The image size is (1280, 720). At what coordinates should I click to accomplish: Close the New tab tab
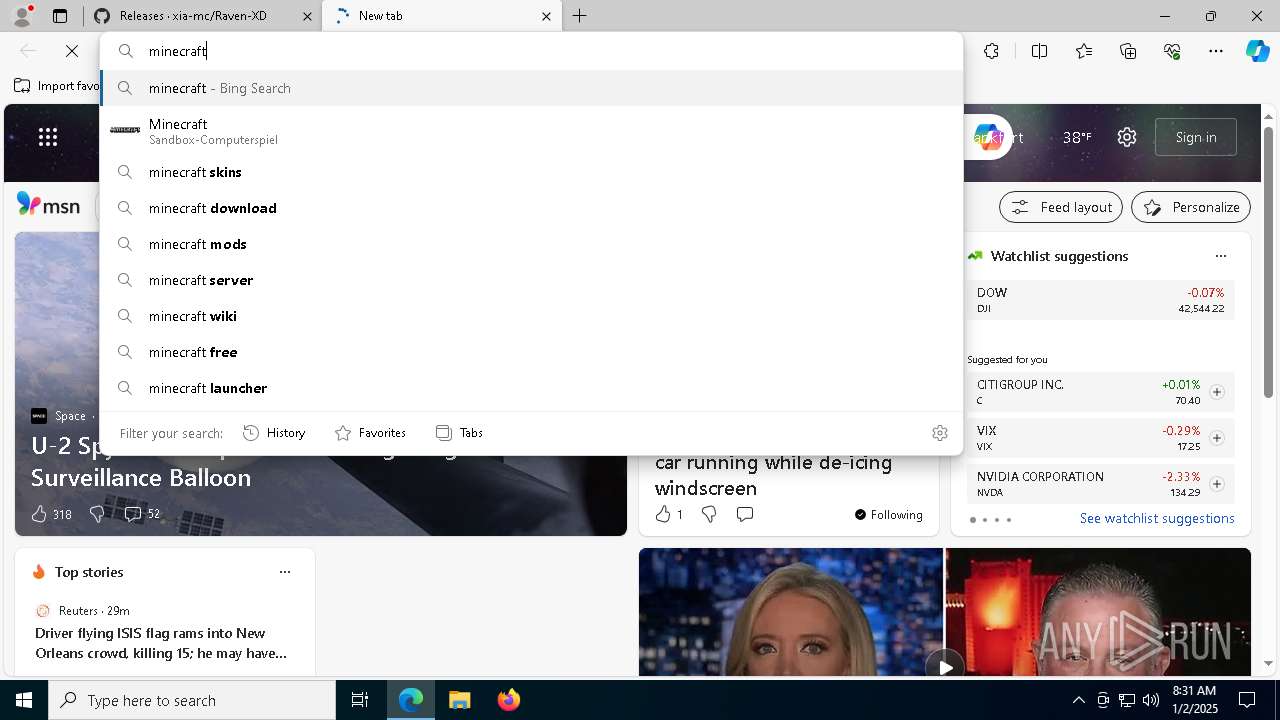tap(547, 16)
